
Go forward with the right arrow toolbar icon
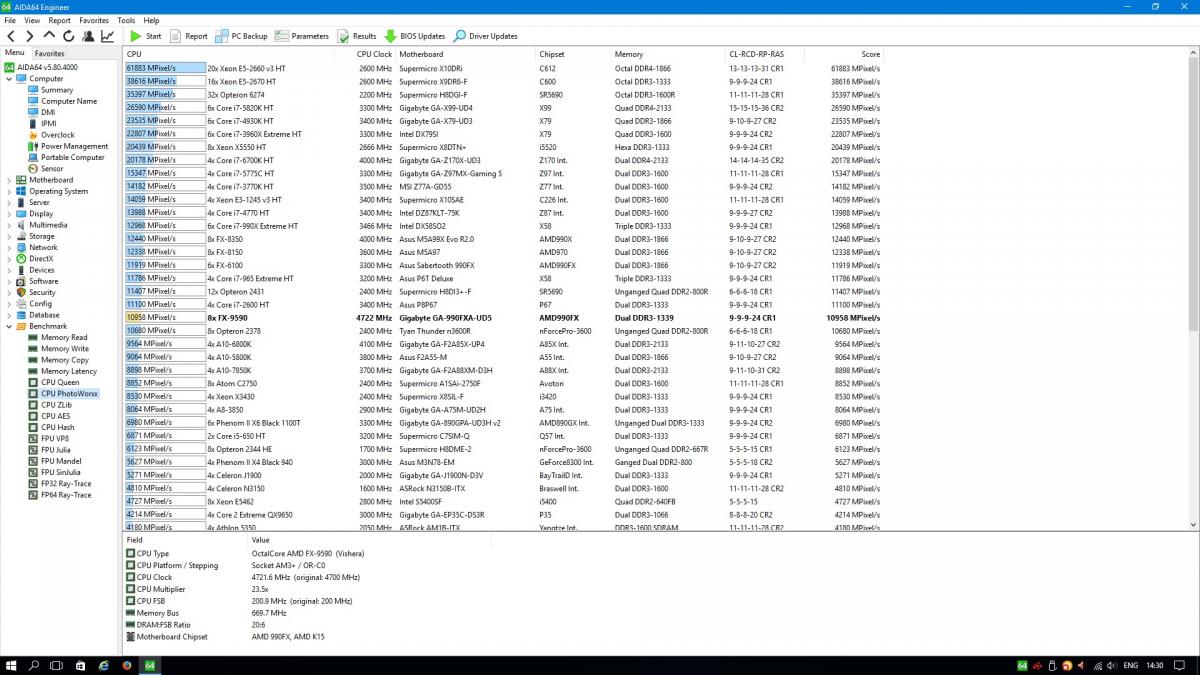click(x=29, y=36)
